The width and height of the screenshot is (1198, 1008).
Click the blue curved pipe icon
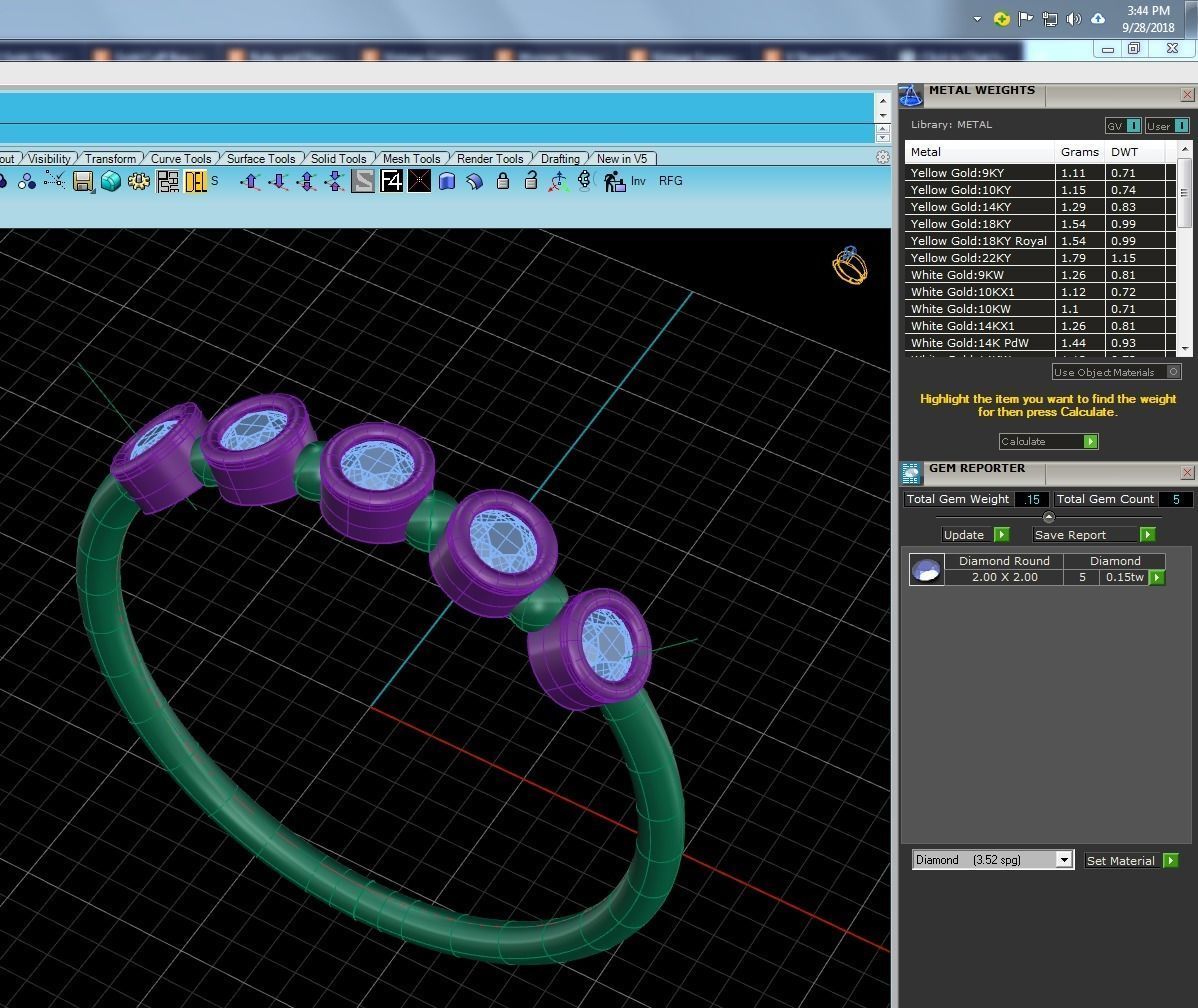click(x=474, y=181)
